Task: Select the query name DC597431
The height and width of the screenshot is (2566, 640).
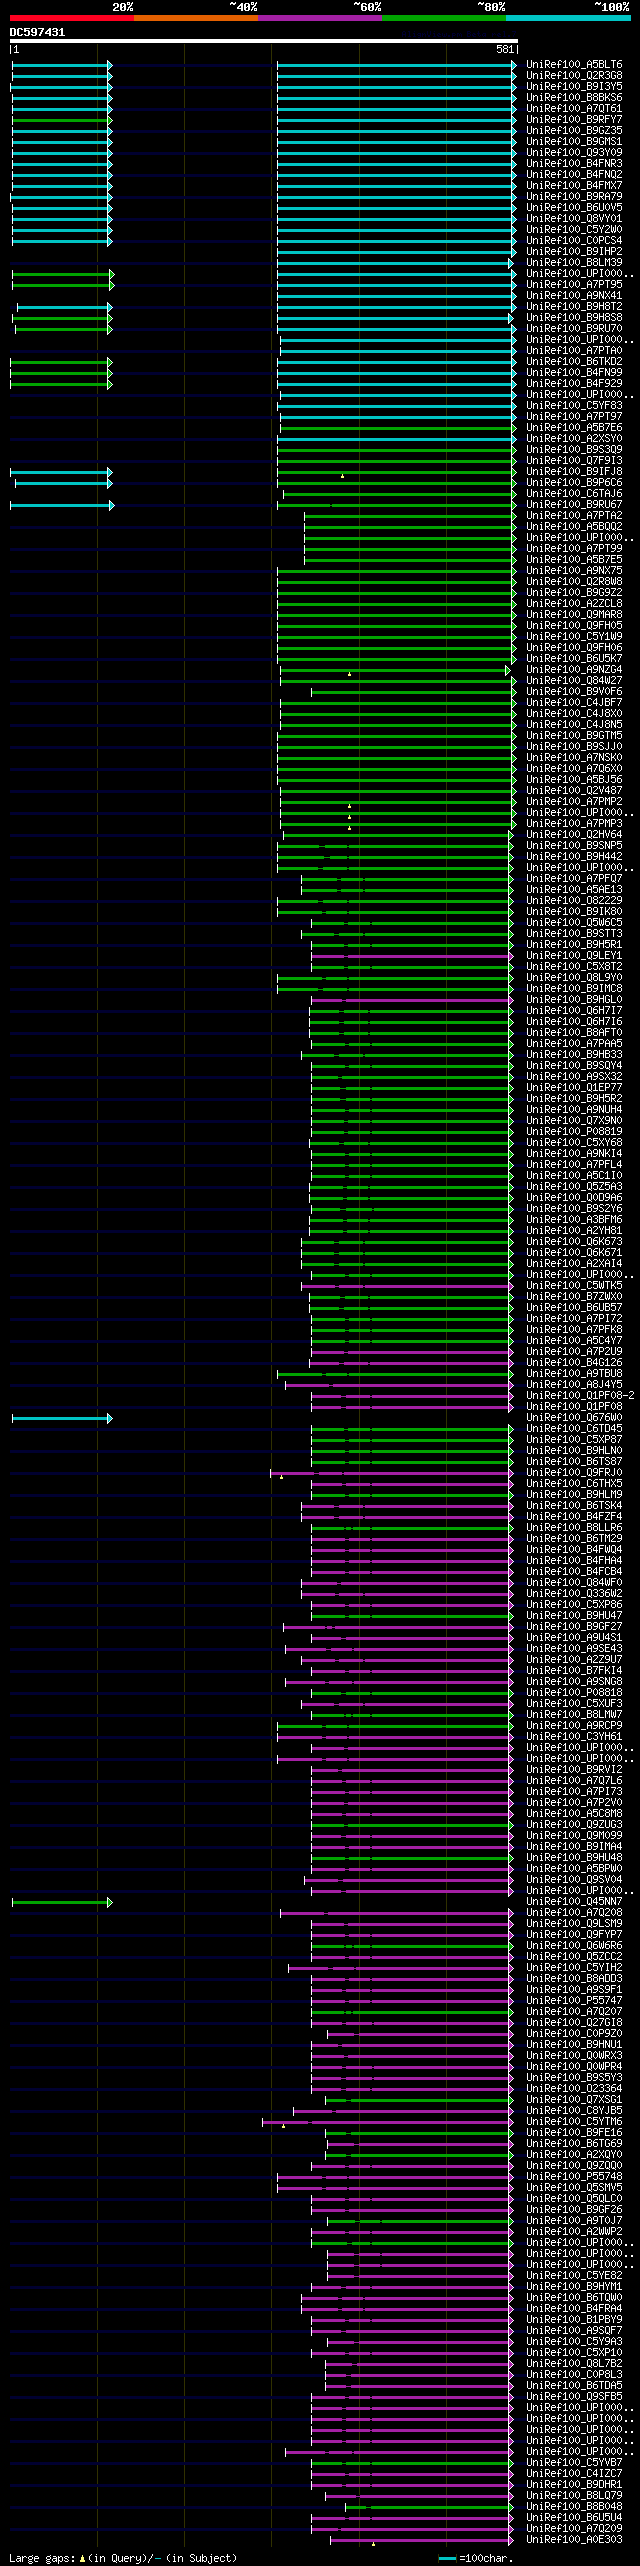Action: (x=37, y=32)
